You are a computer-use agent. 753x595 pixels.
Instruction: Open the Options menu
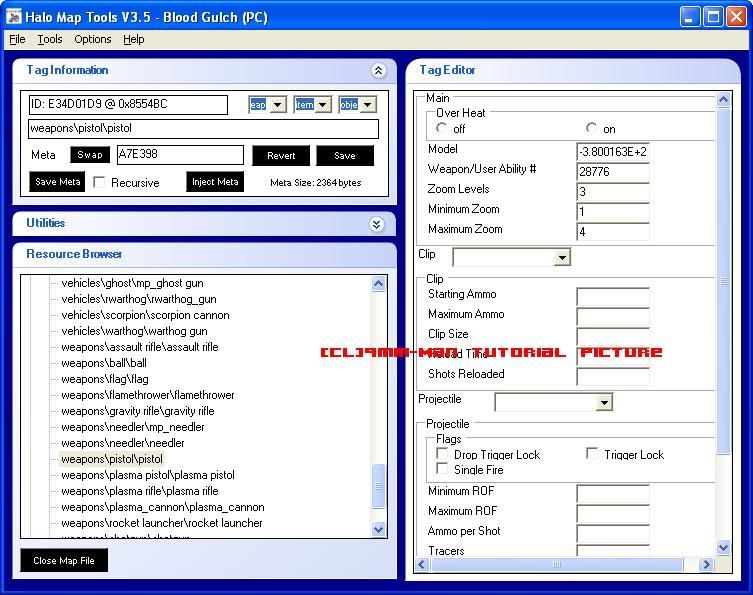[x=93, y=39]
